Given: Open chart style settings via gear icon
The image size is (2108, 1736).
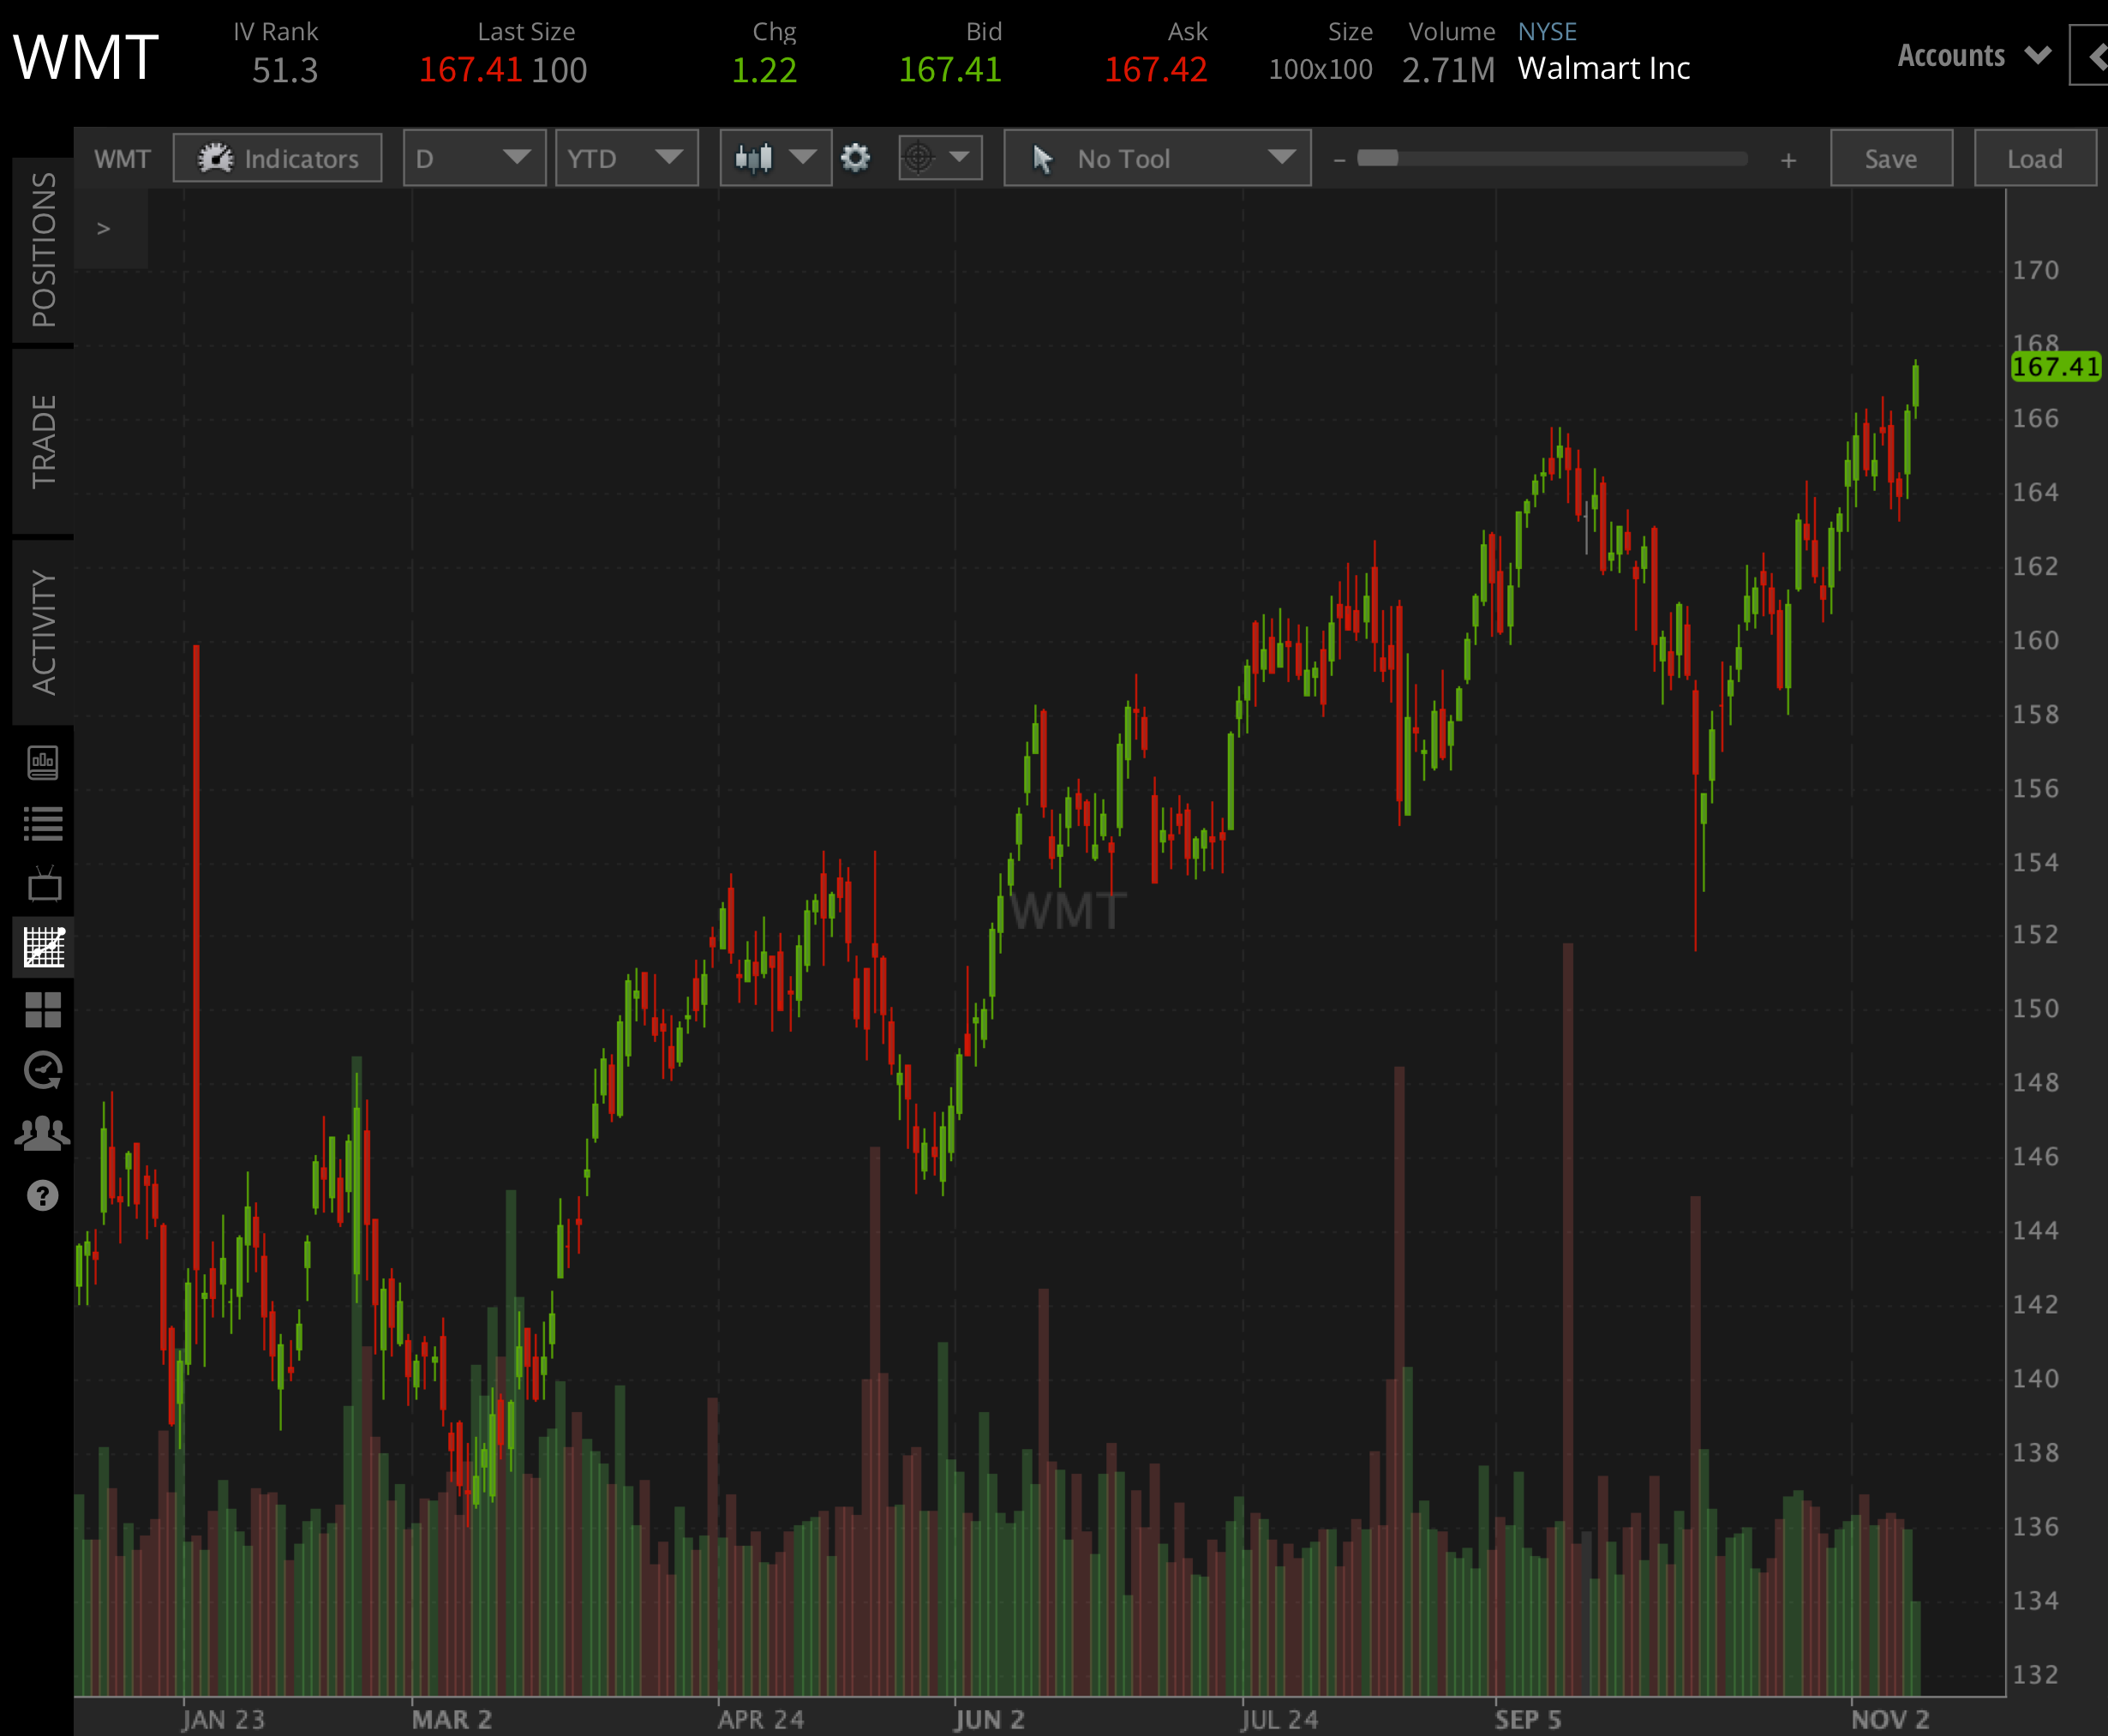Looking at the screenshot, I should 855,157.
